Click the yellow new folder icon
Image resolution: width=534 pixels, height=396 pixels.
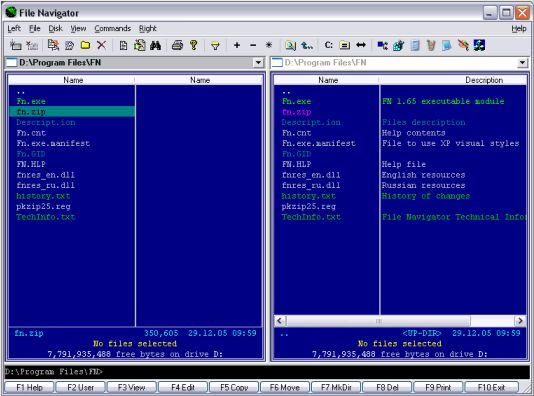click(85, 45)
